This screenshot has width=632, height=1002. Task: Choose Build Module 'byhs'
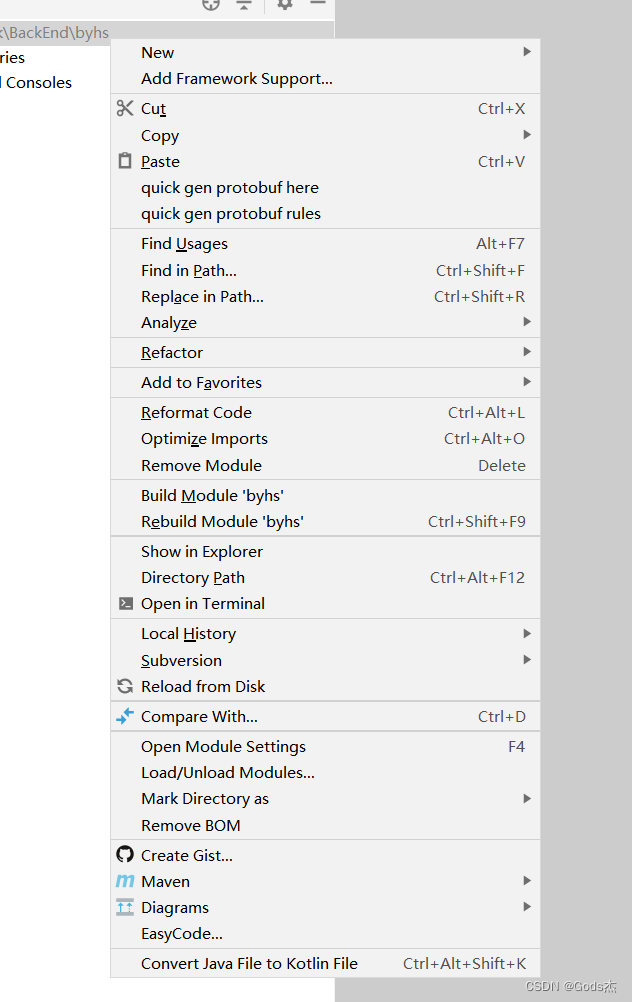325,495
